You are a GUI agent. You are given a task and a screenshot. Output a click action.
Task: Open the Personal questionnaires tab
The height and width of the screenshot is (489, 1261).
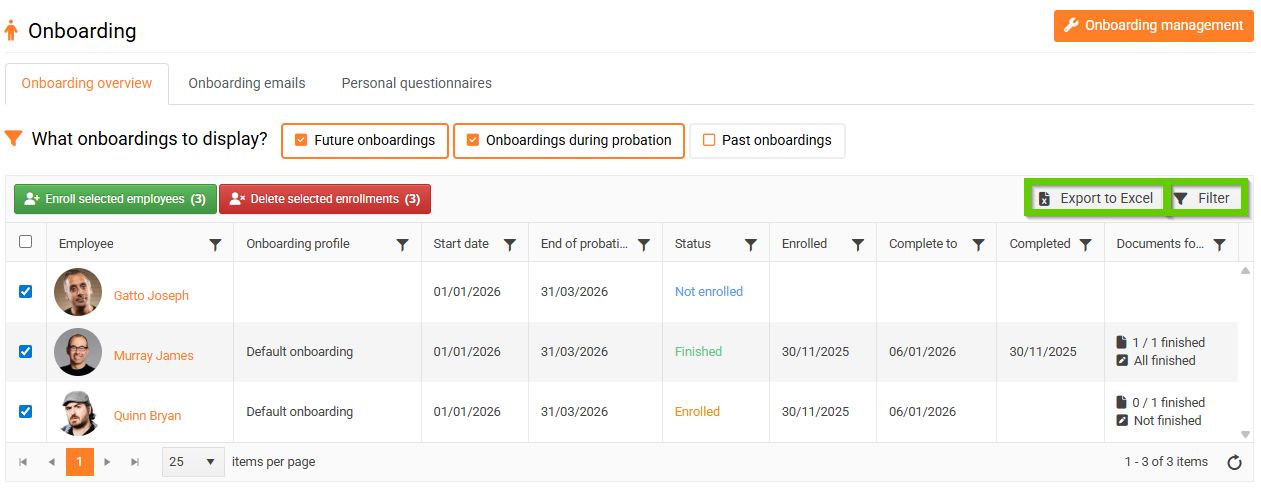[416, 83]
